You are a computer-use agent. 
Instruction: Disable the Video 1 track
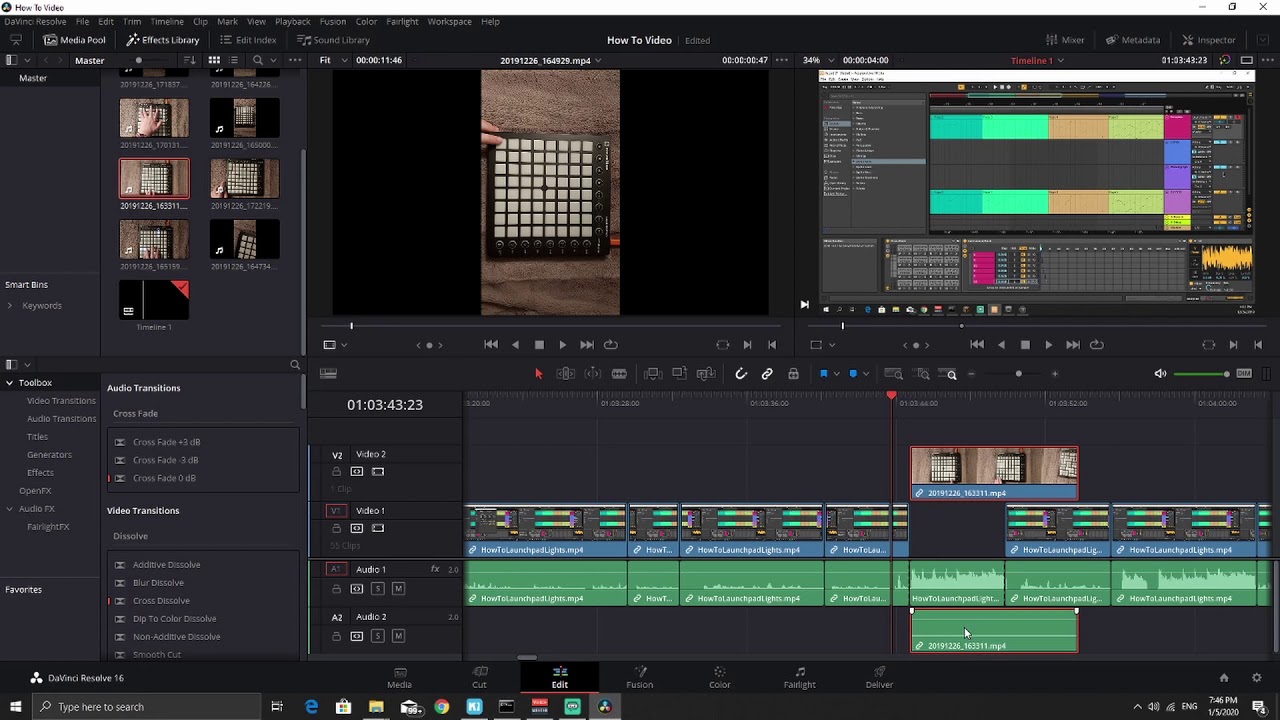pyautogui.click(x=378, y=528)
